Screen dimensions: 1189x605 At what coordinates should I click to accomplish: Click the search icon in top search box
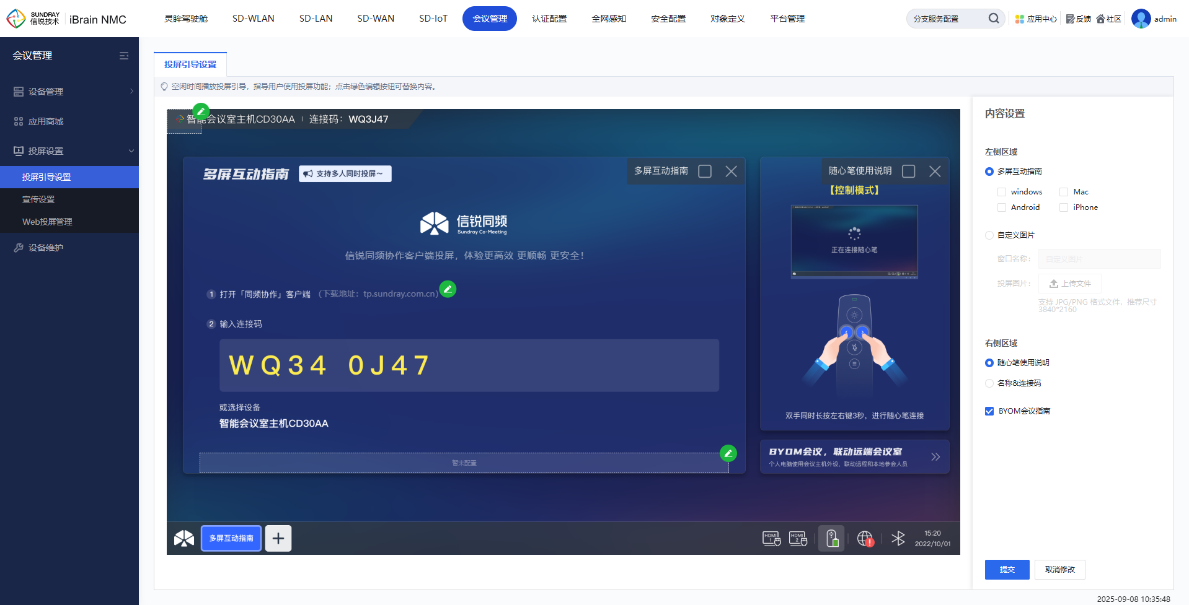point(993,19)
